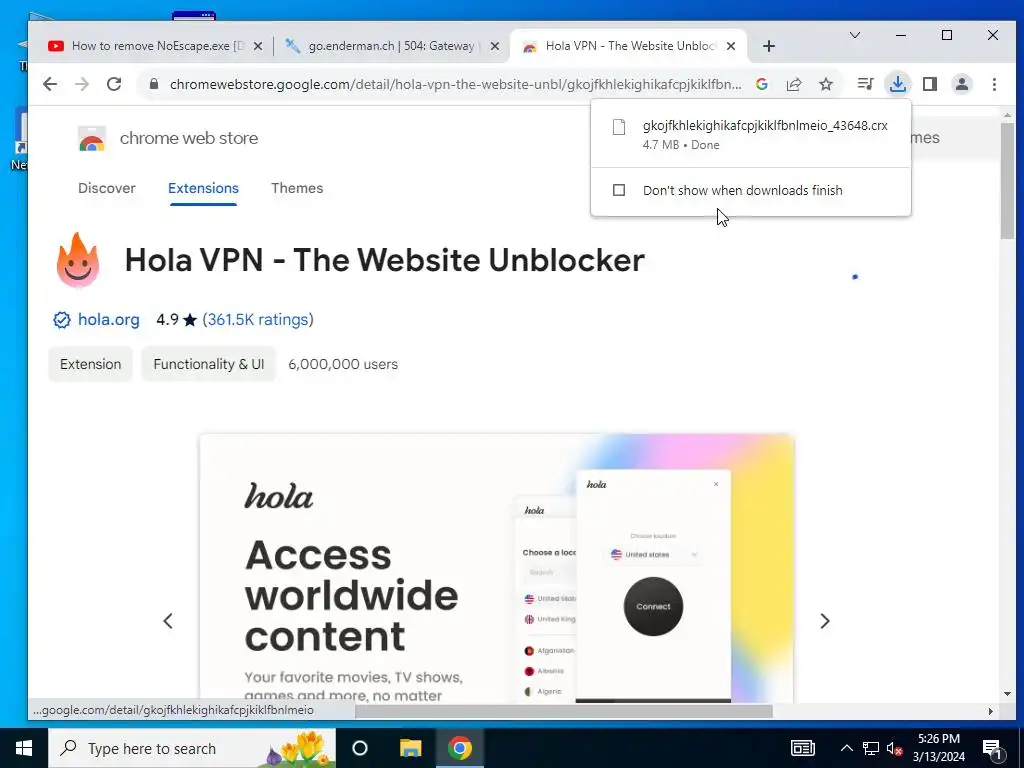Click the Hola VPN flame icon
Screen dimensions: 1024x768
[x=78, y=260]
